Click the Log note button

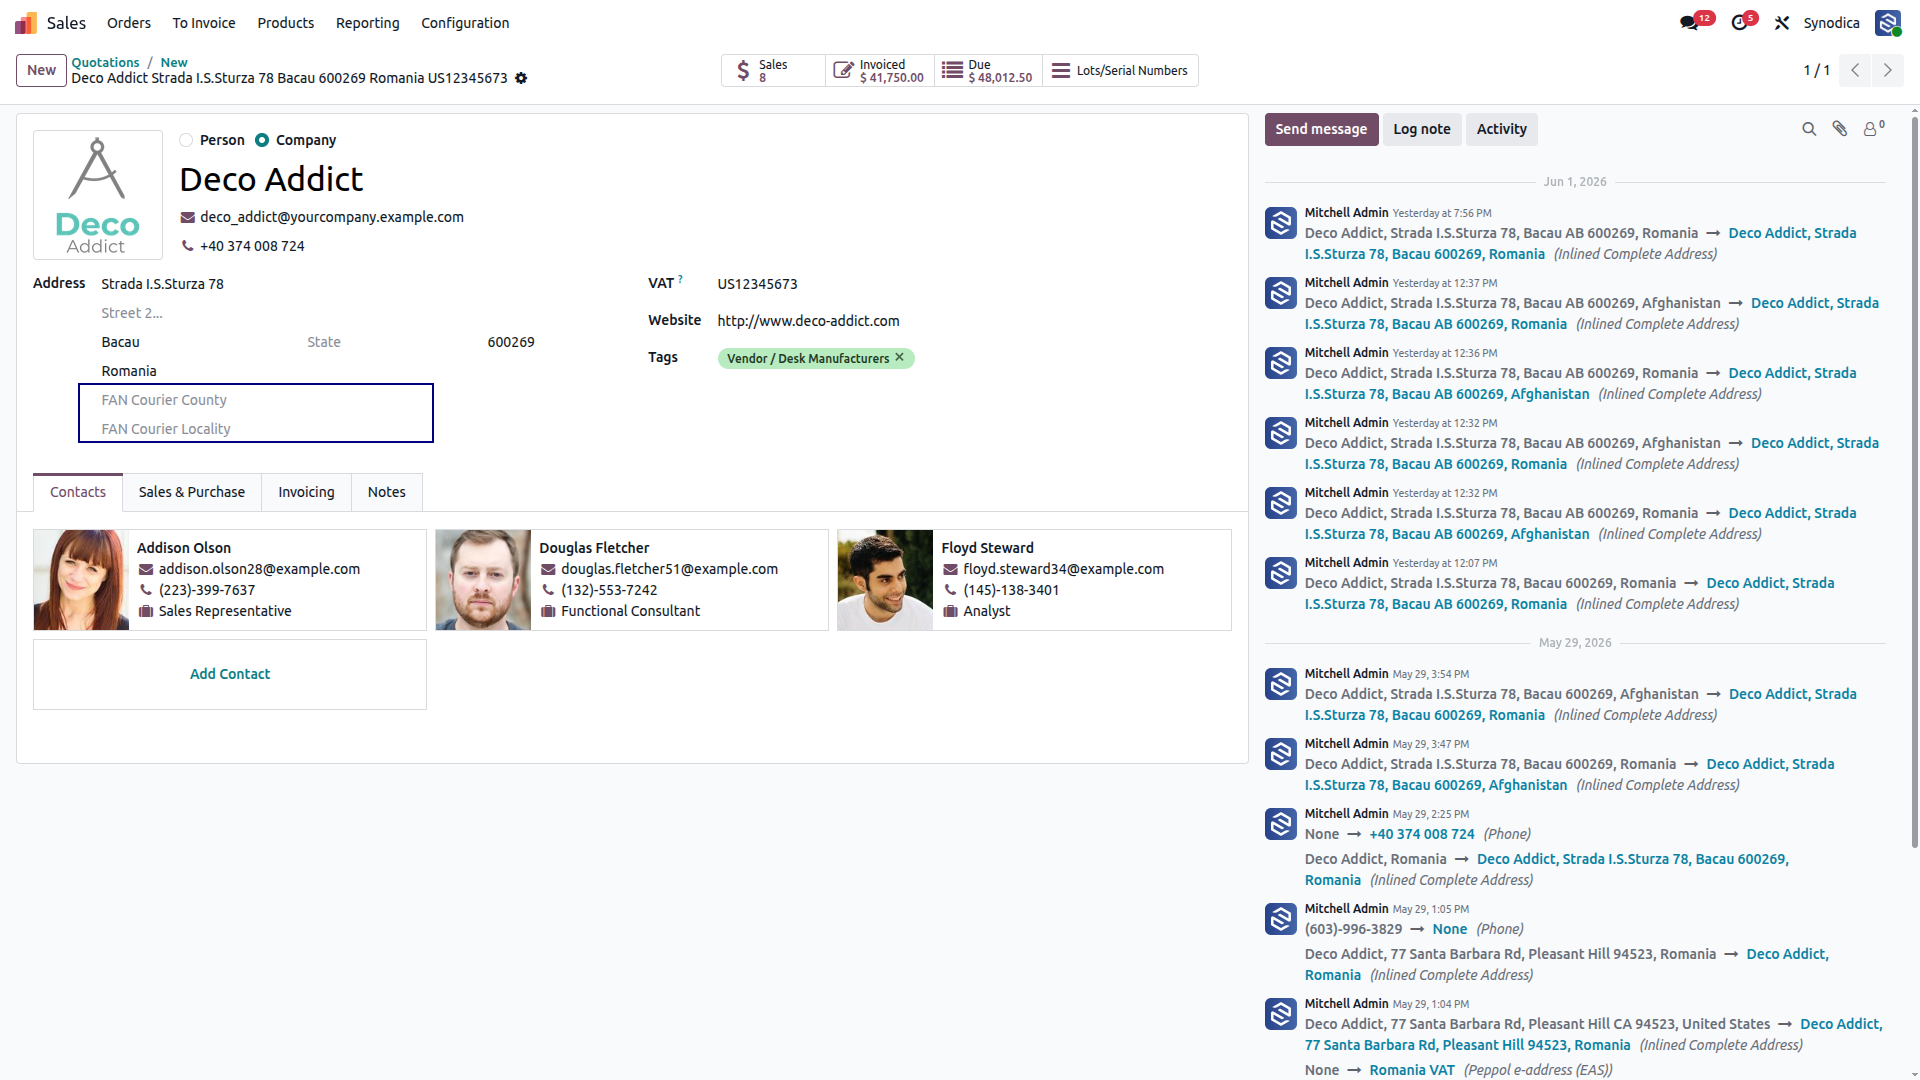(1422, 129)
